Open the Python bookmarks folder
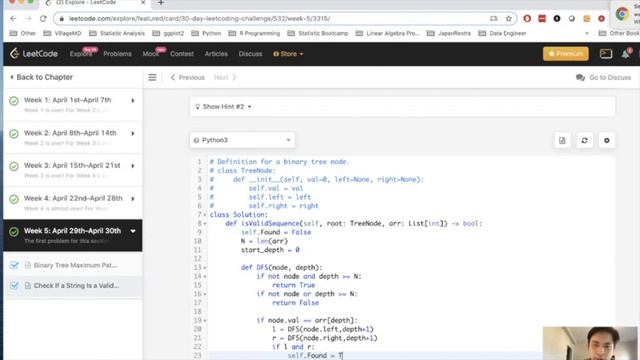The image size is (640, 360). (207, 33)
